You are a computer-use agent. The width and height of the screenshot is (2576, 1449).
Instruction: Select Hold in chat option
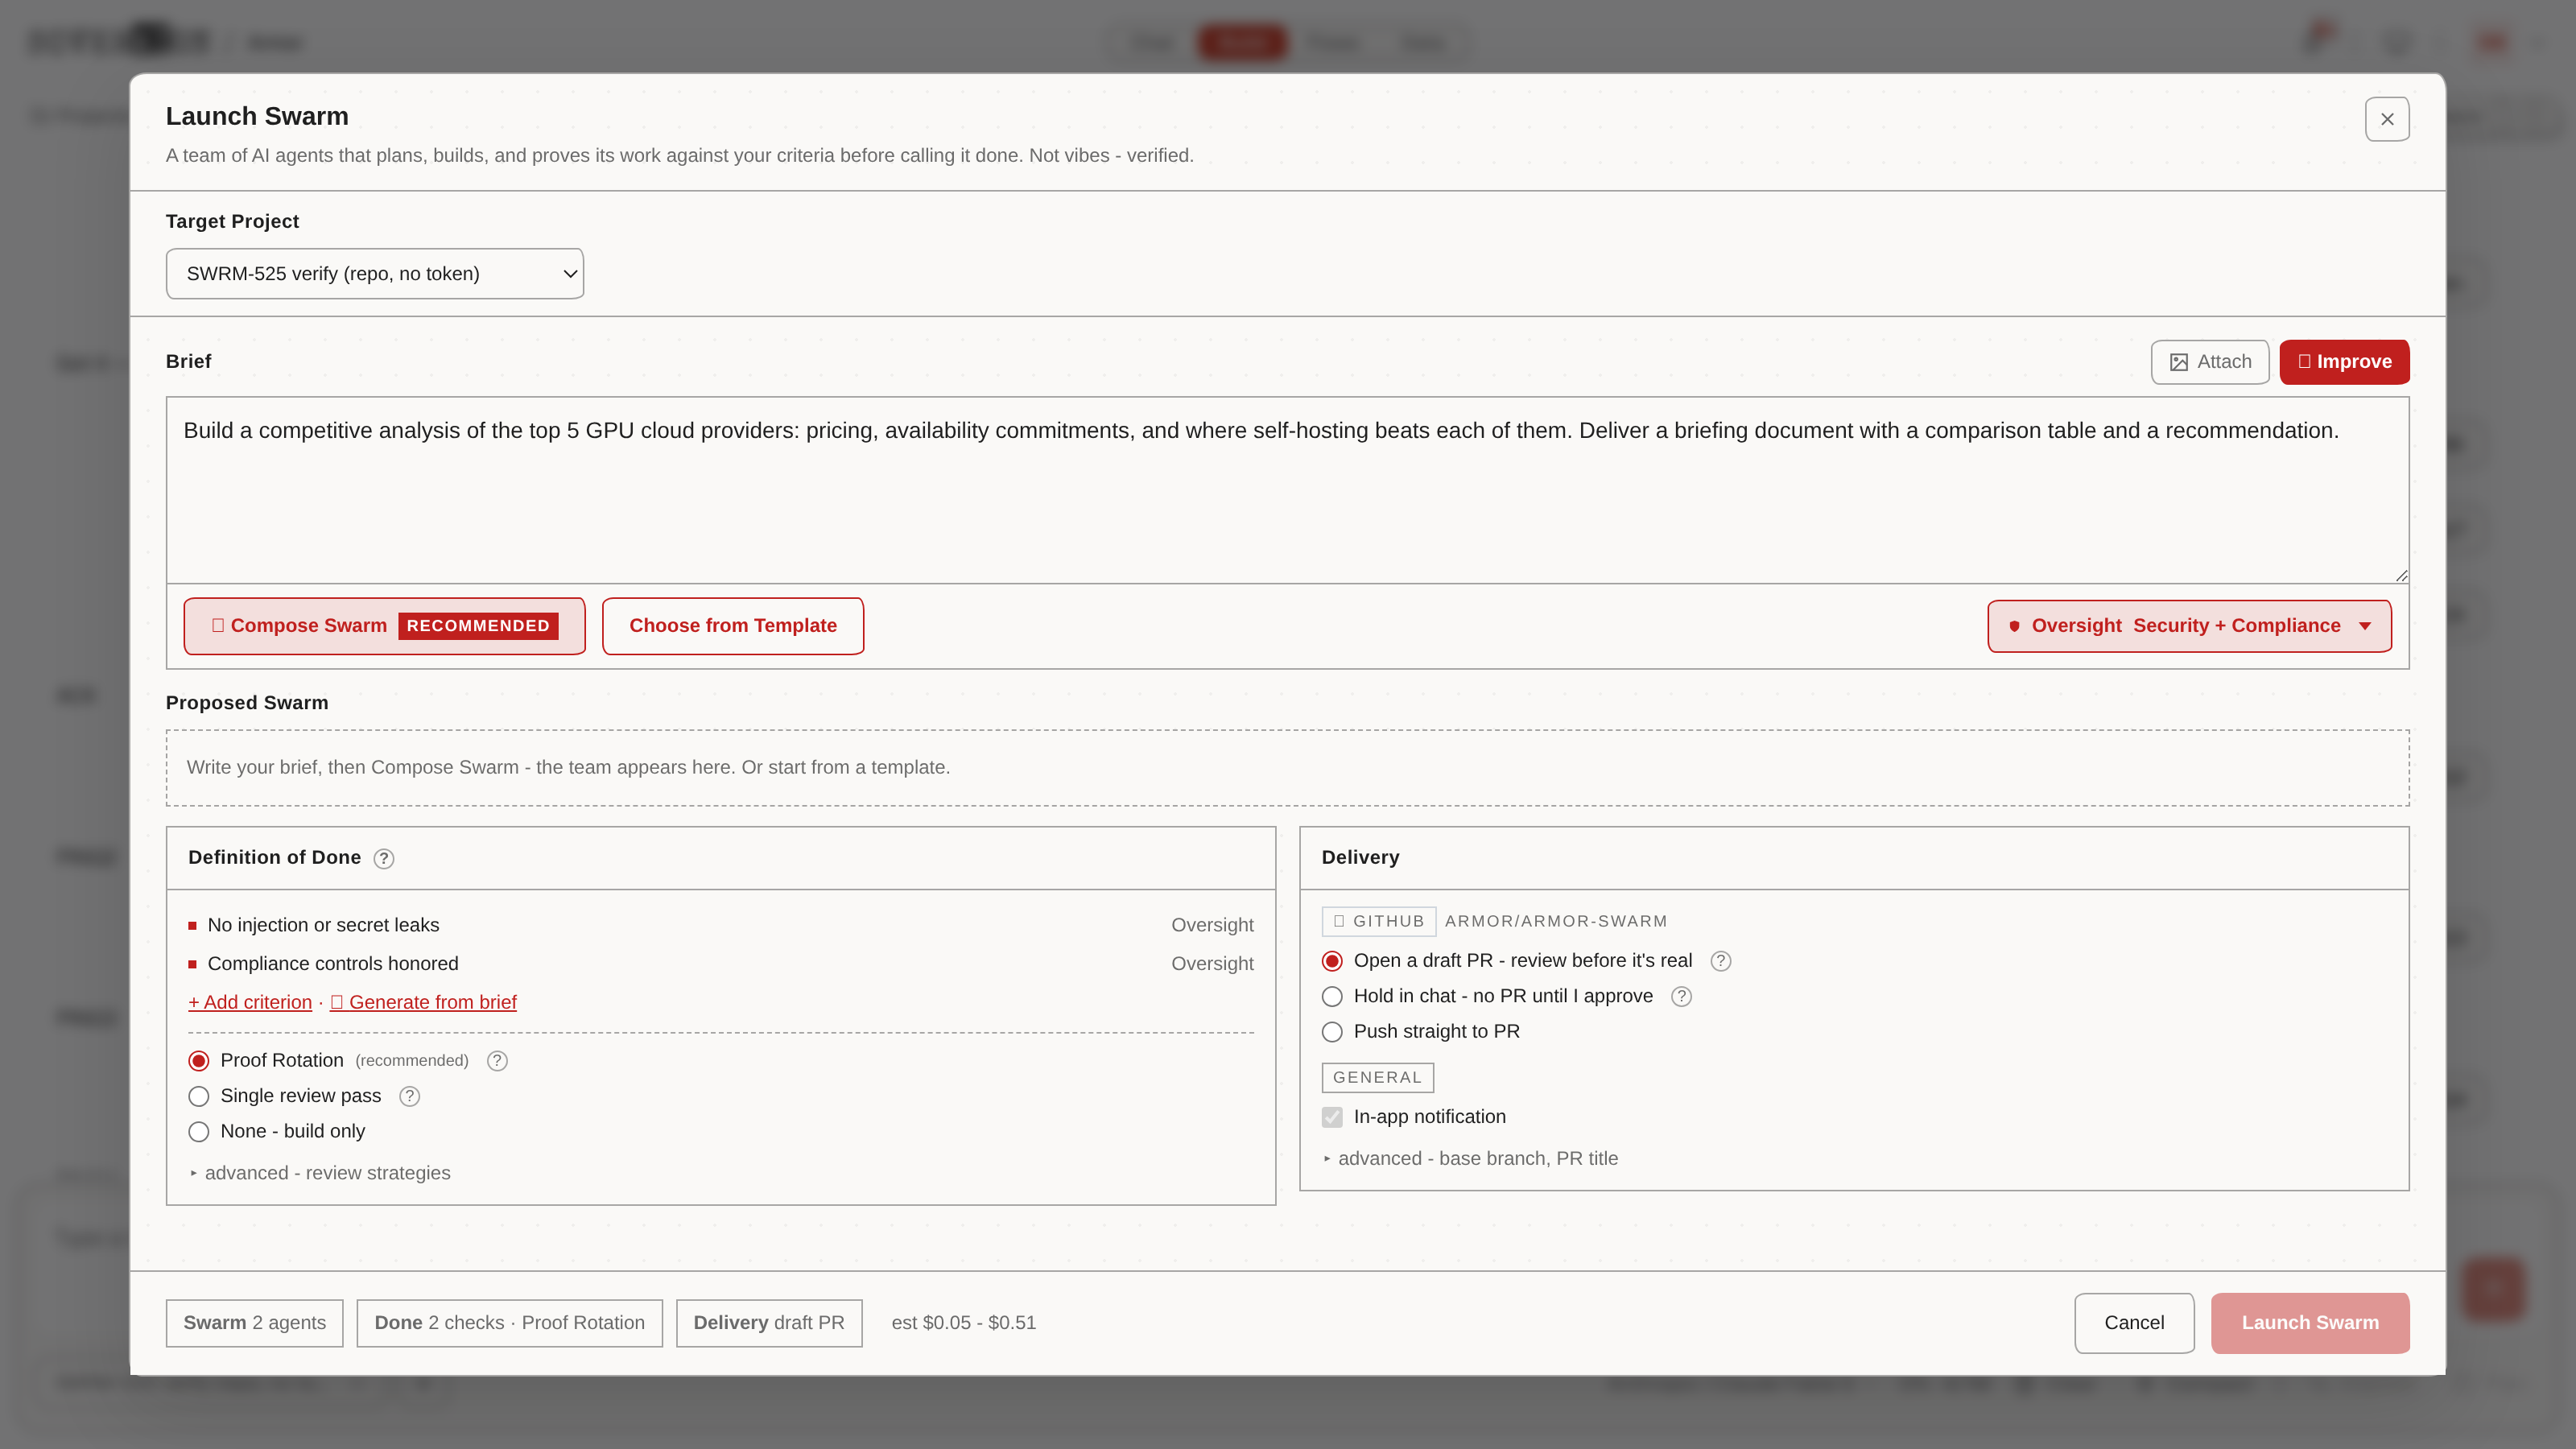coord(1332,996)
